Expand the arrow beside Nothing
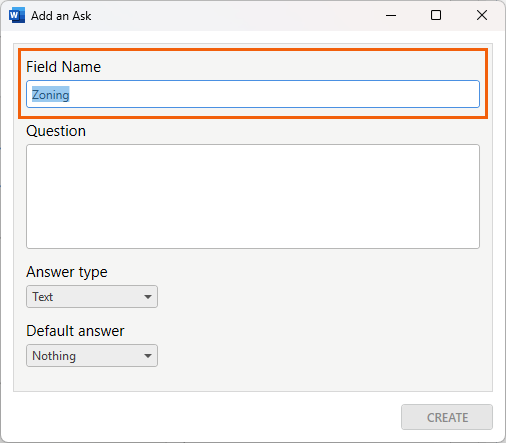Image resolution: width=506 pixels, height=443 pixels. click(148, 356)
